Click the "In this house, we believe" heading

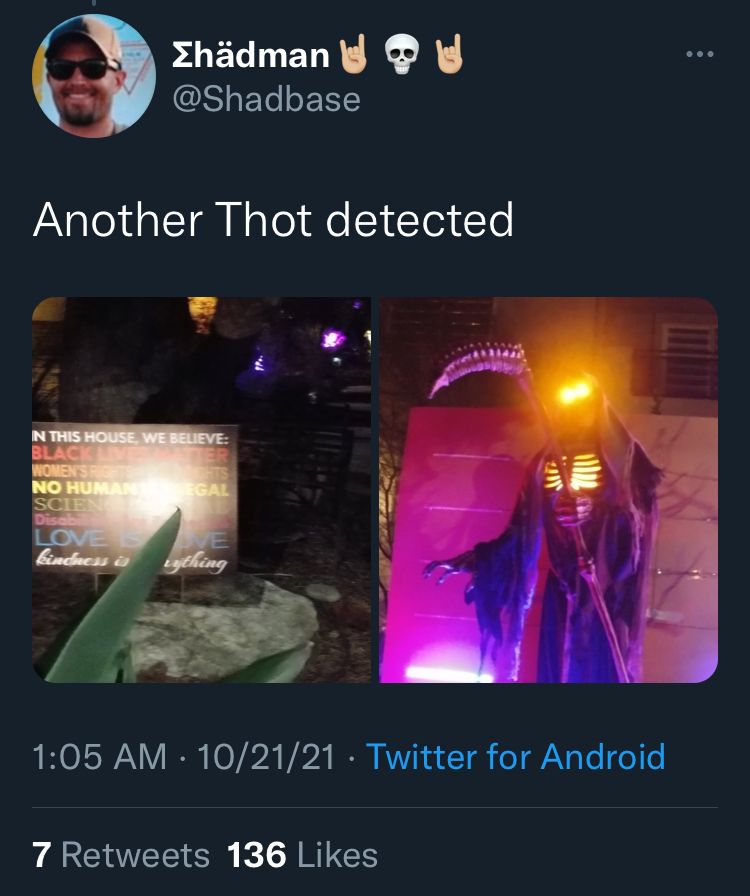[x=130, y=437]
